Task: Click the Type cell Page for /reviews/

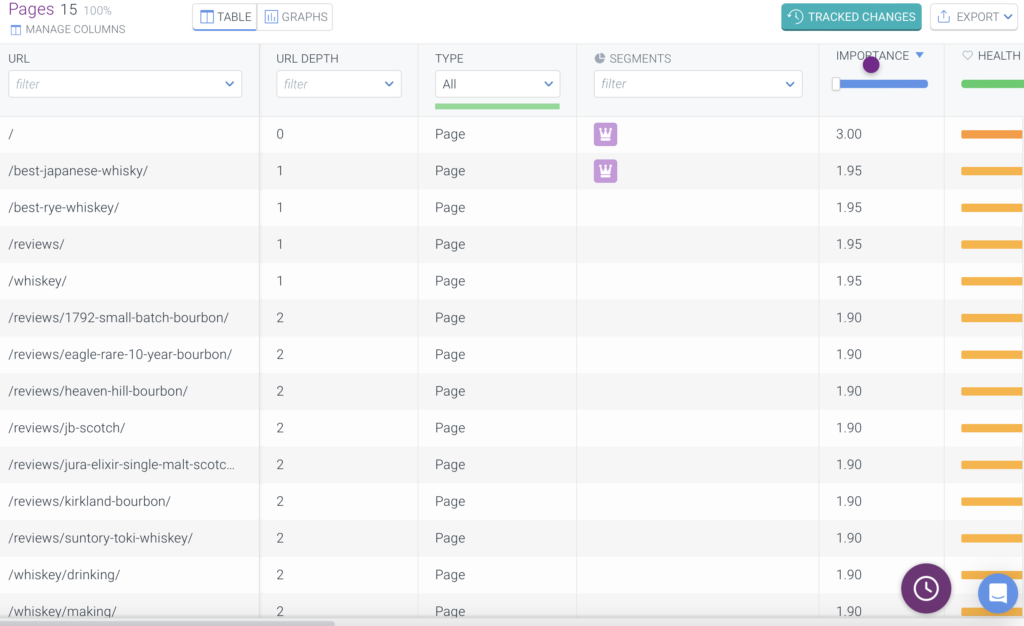Action: (450, 244)
